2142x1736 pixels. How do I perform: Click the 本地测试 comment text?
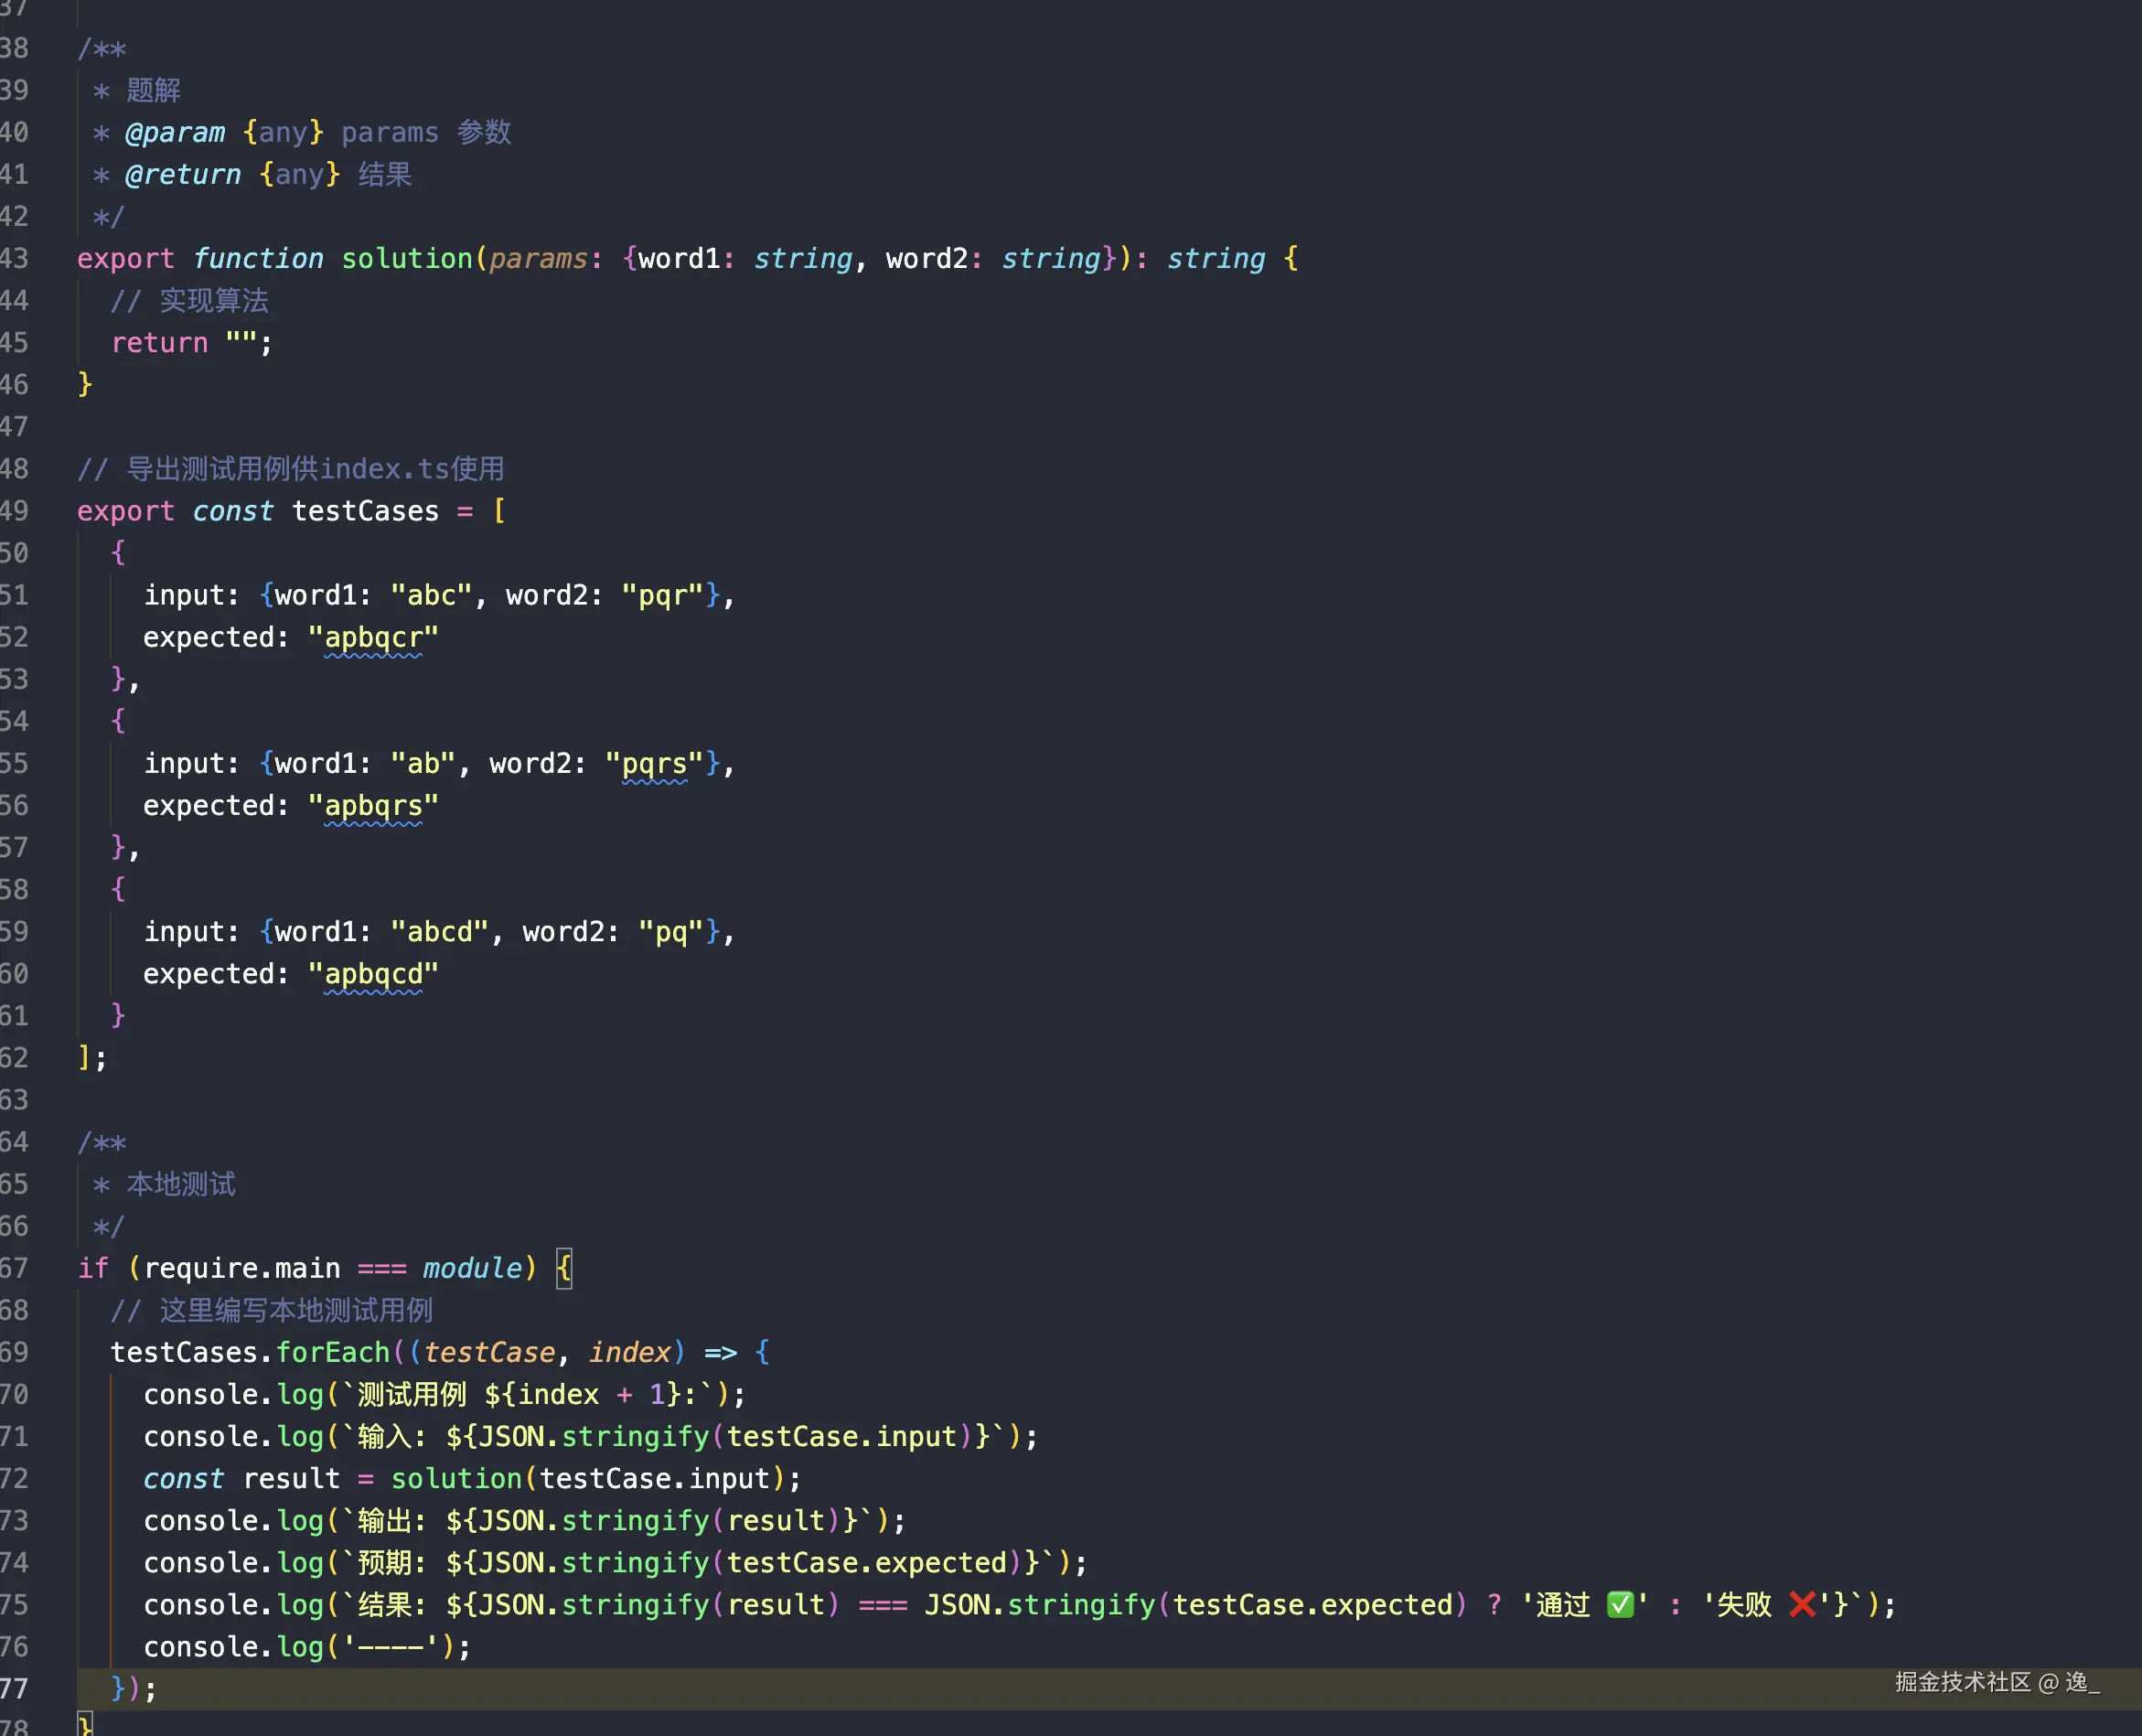[x=181, y=1185]
